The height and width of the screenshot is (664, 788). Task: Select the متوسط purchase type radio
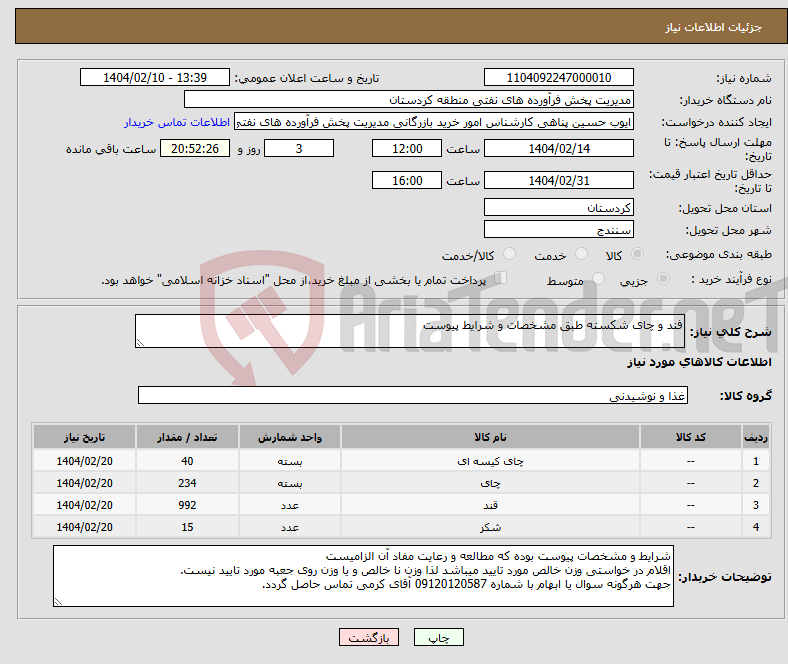point(598,278)
